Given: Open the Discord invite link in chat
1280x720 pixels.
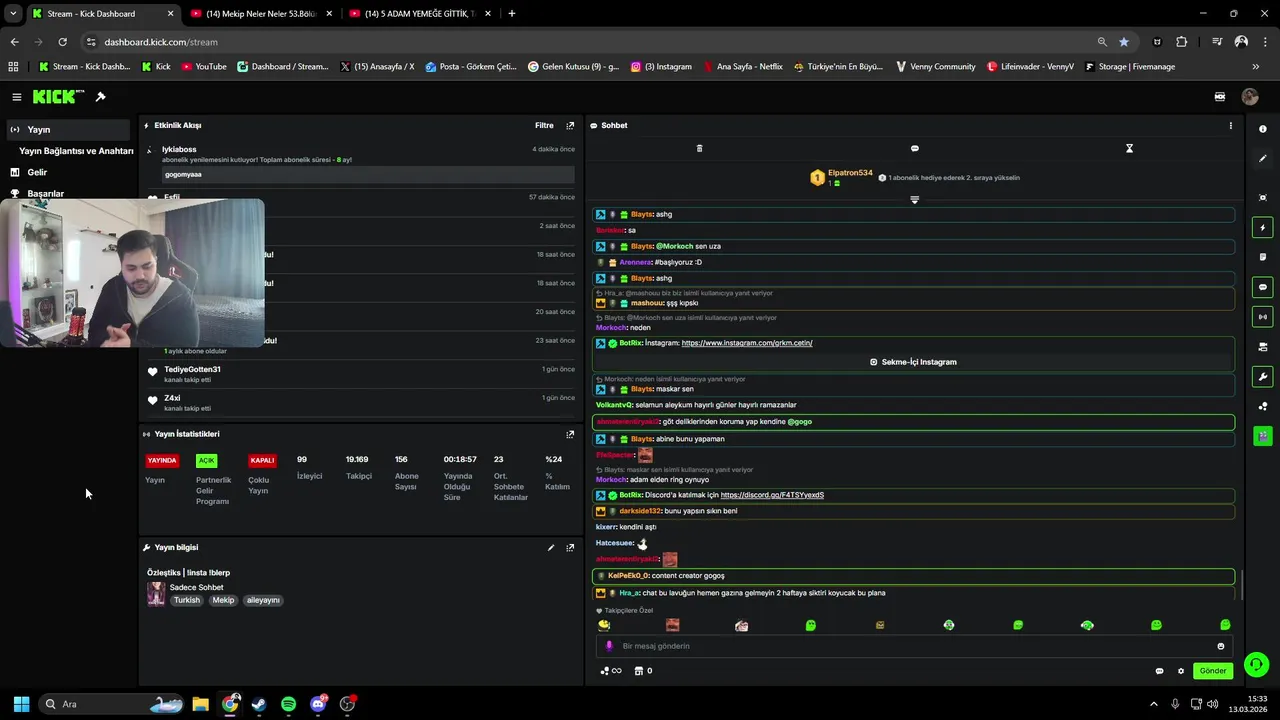Looking at the screenshot, I should (x=772, y=495).
